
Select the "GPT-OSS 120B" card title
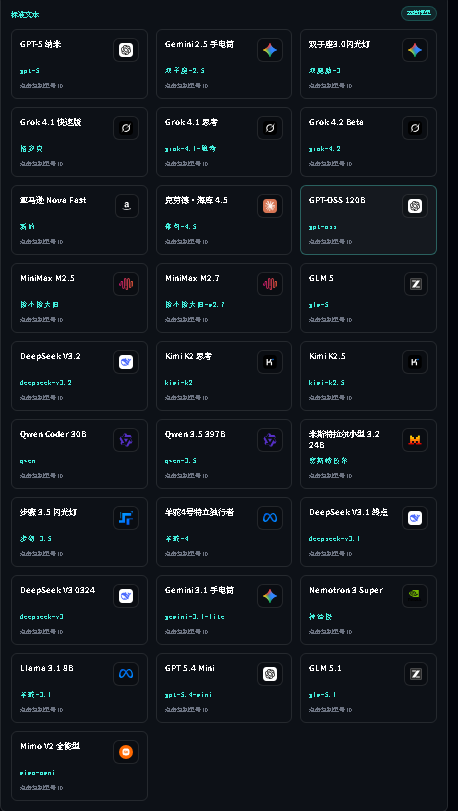pos(337,200)
